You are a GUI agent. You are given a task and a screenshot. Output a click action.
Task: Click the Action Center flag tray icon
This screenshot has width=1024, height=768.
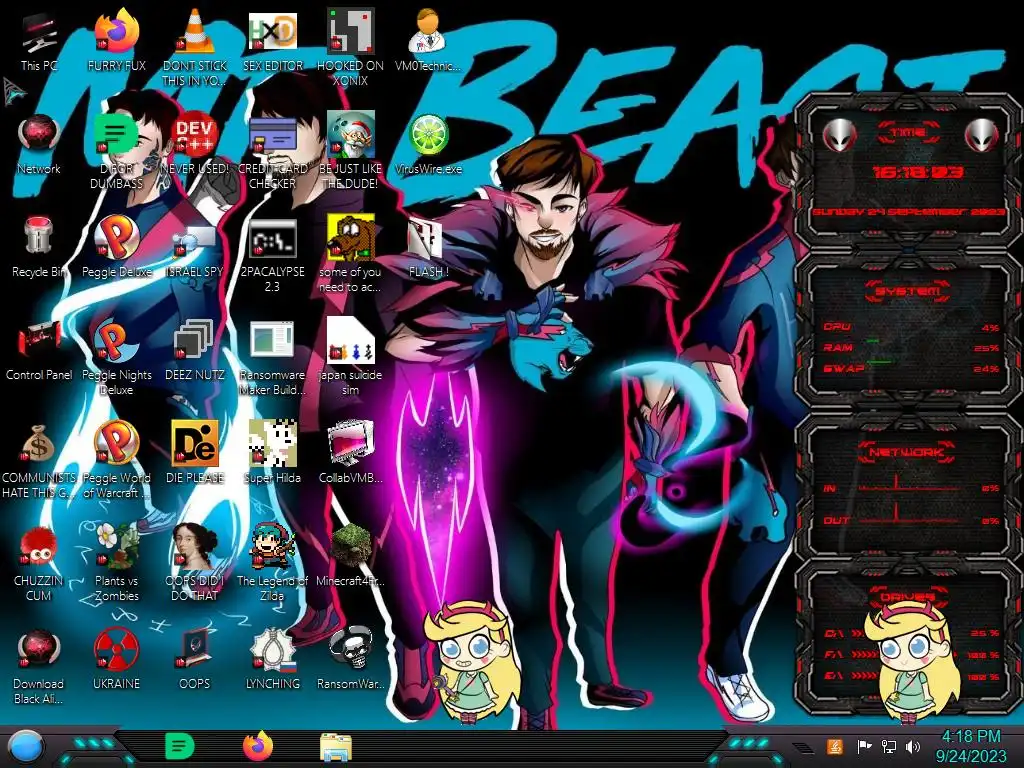pyautogui.click(x=864, y=746)
